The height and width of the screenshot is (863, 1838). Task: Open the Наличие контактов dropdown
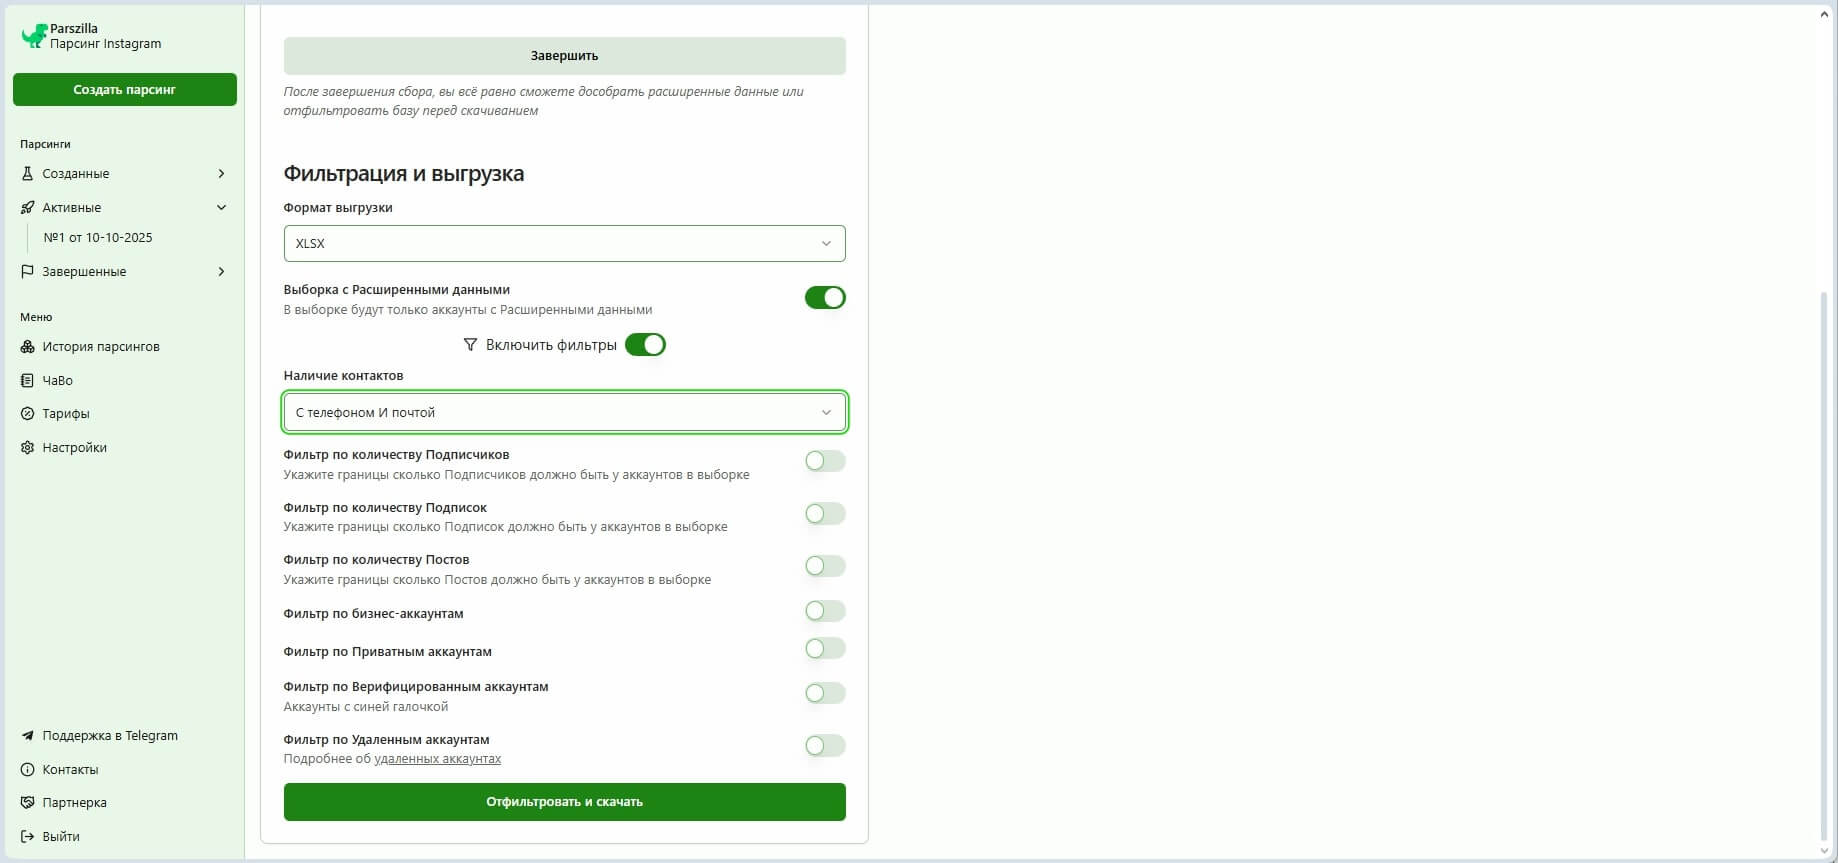pos(564,413)
